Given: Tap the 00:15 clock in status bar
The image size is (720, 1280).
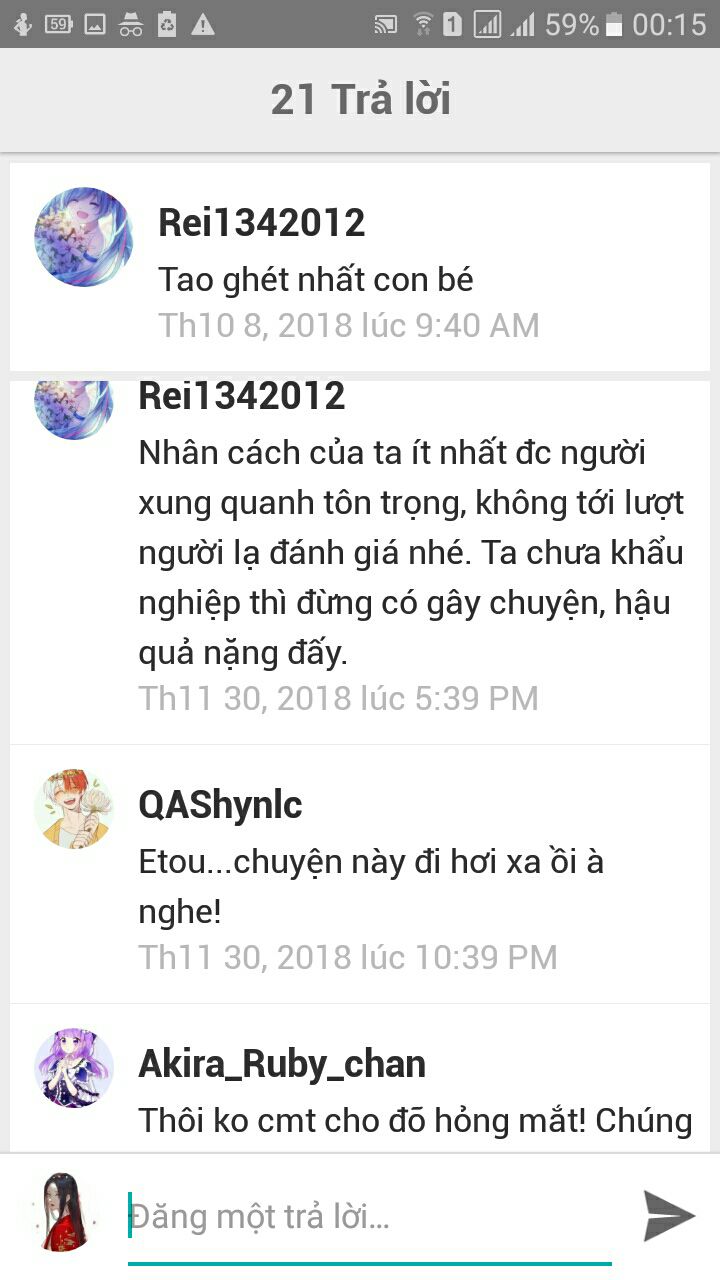Looking at the screenshot, I should (x=669, y=24).
